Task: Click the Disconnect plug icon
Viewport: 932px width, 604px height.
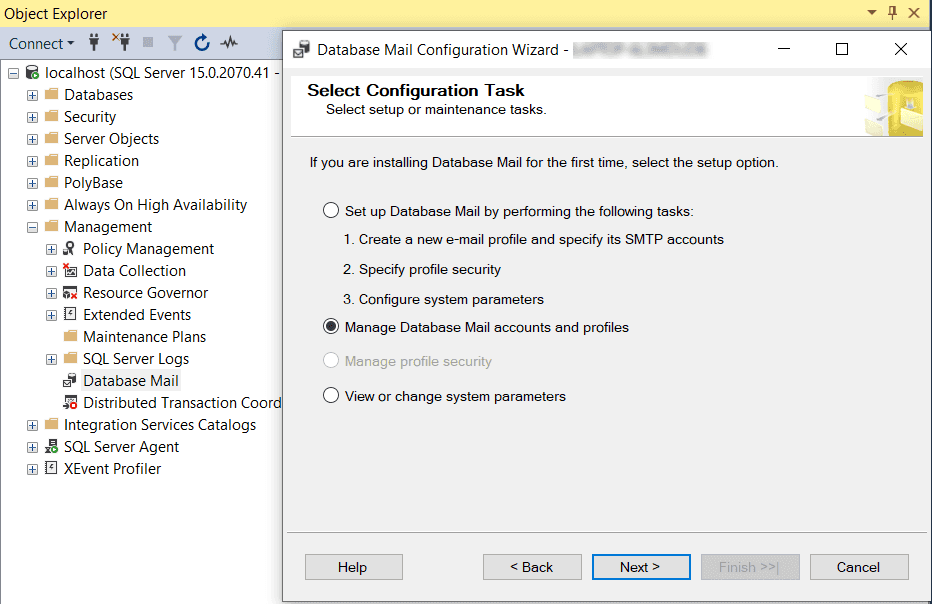Action: click(121, 43)
